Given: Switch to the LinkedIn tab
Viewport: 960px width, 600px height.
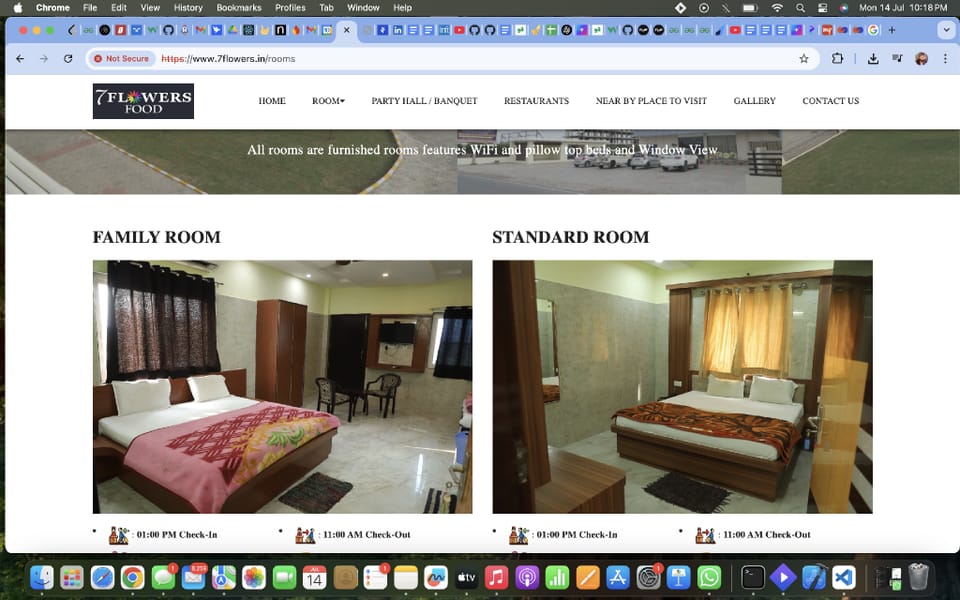Looking at the screenshot, I should [x=398, y=30].
